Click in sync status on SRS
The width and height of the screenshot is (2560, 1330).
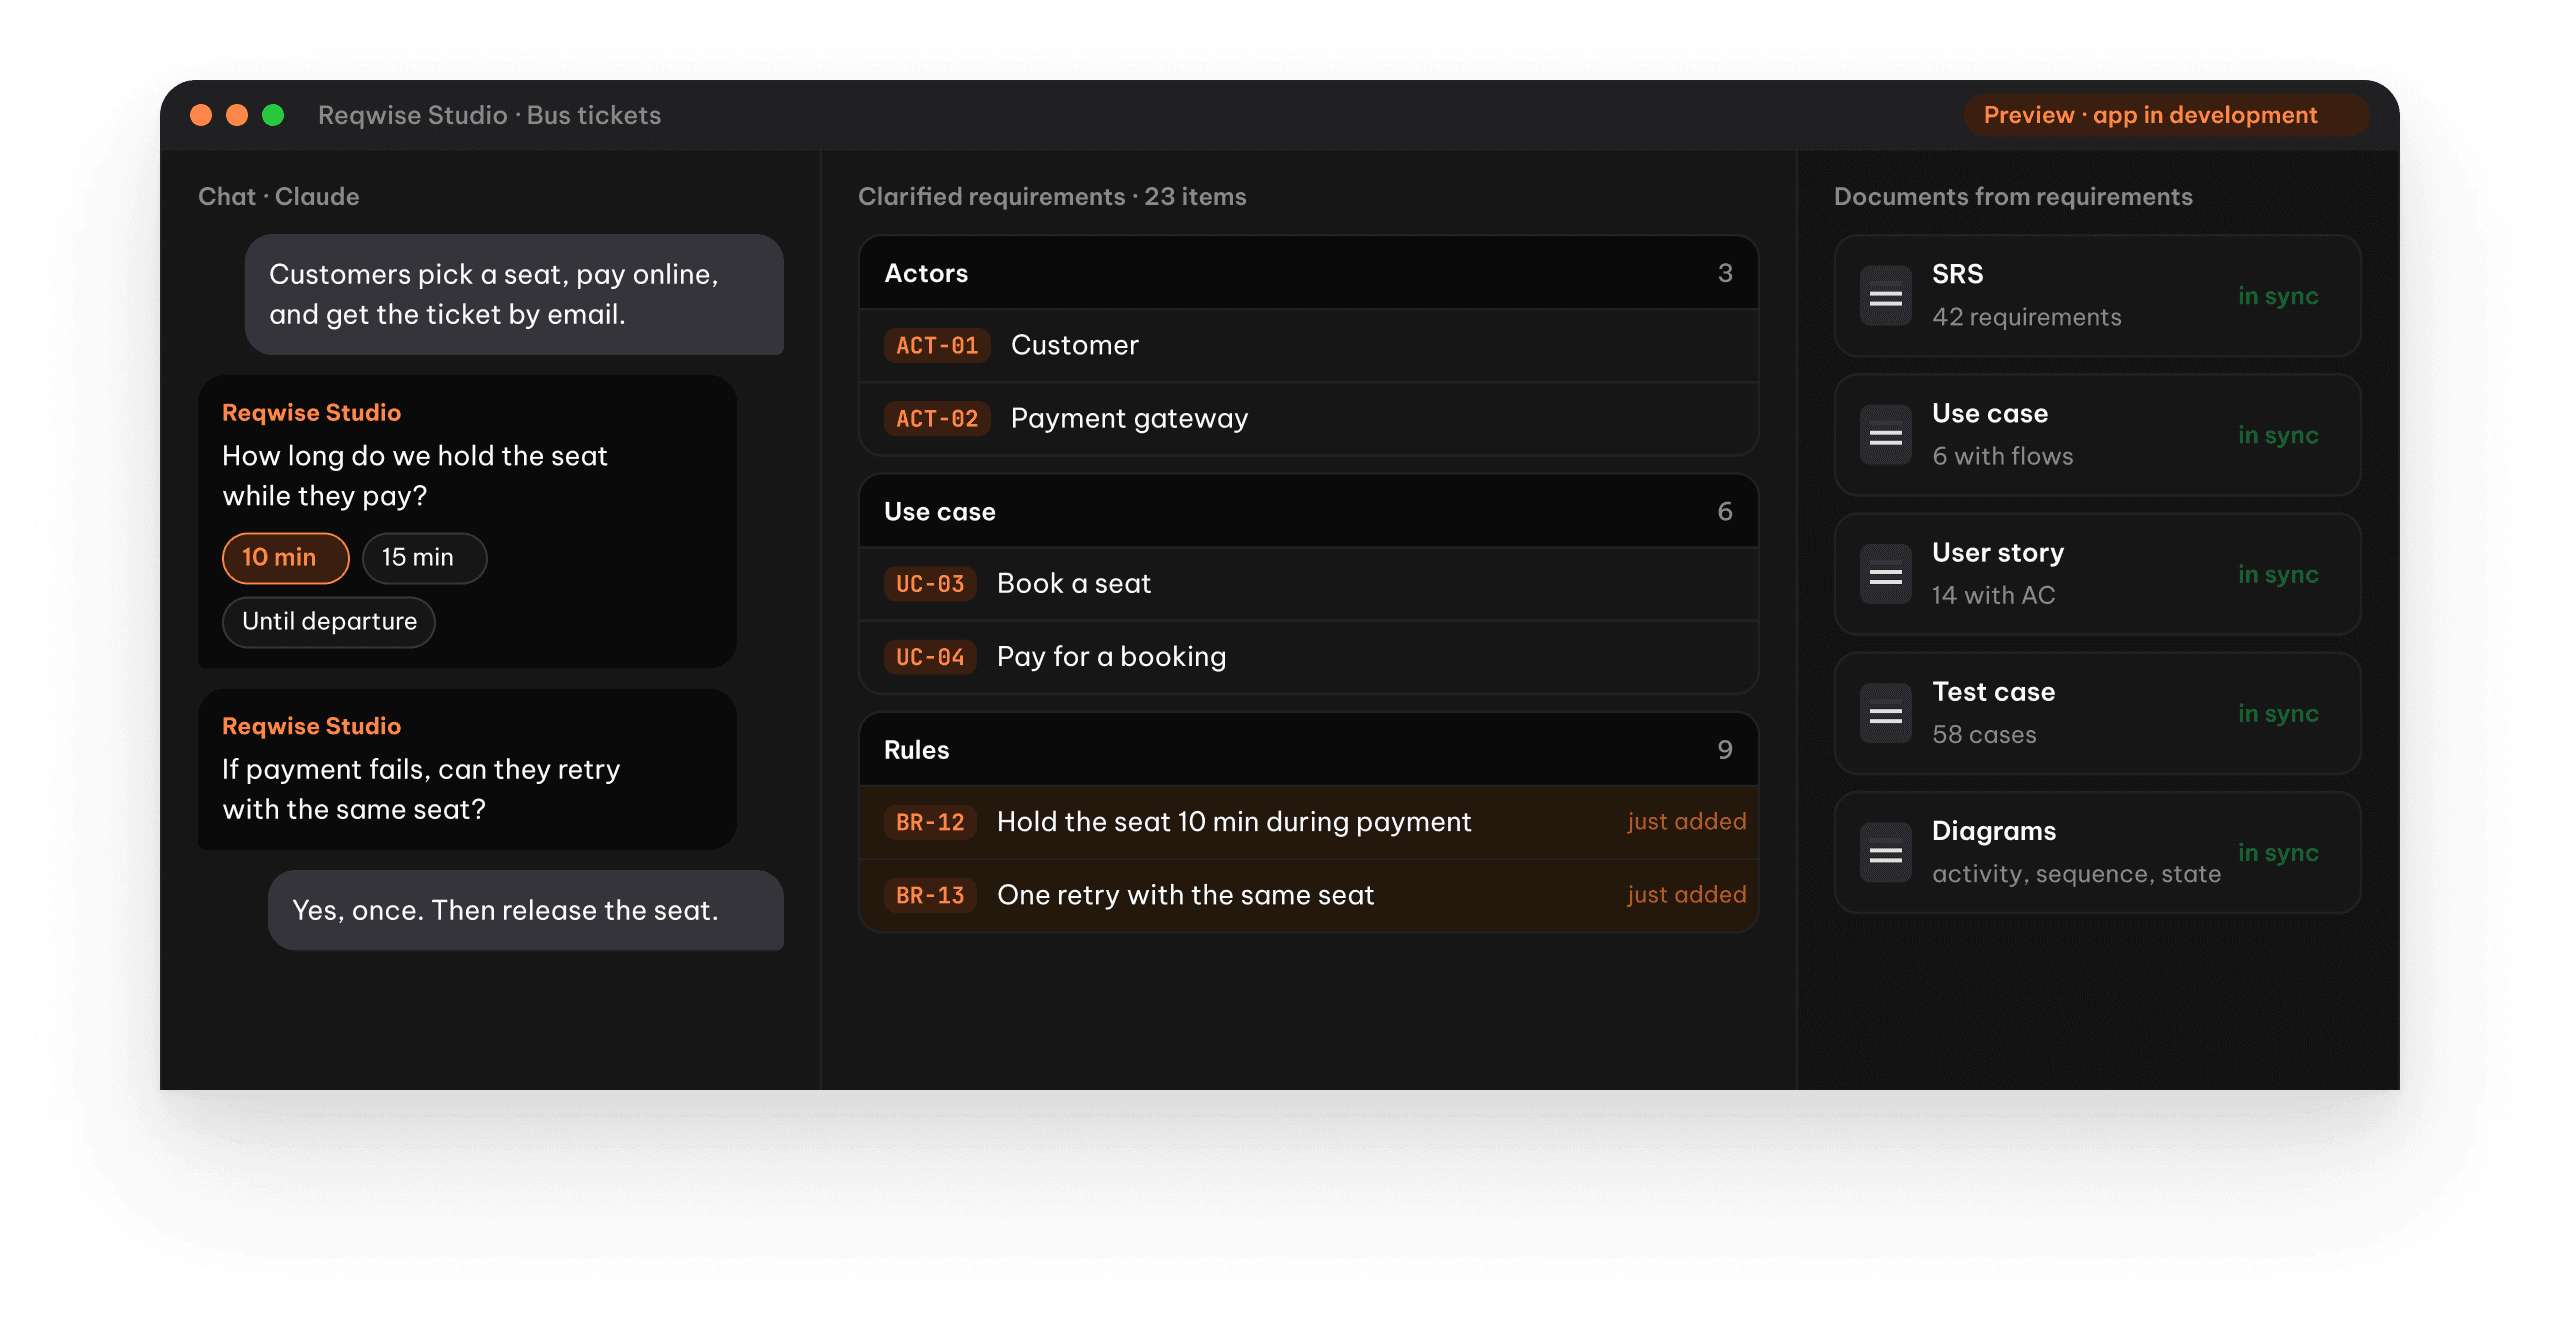pyautogui.click(x=2278, y=296)
